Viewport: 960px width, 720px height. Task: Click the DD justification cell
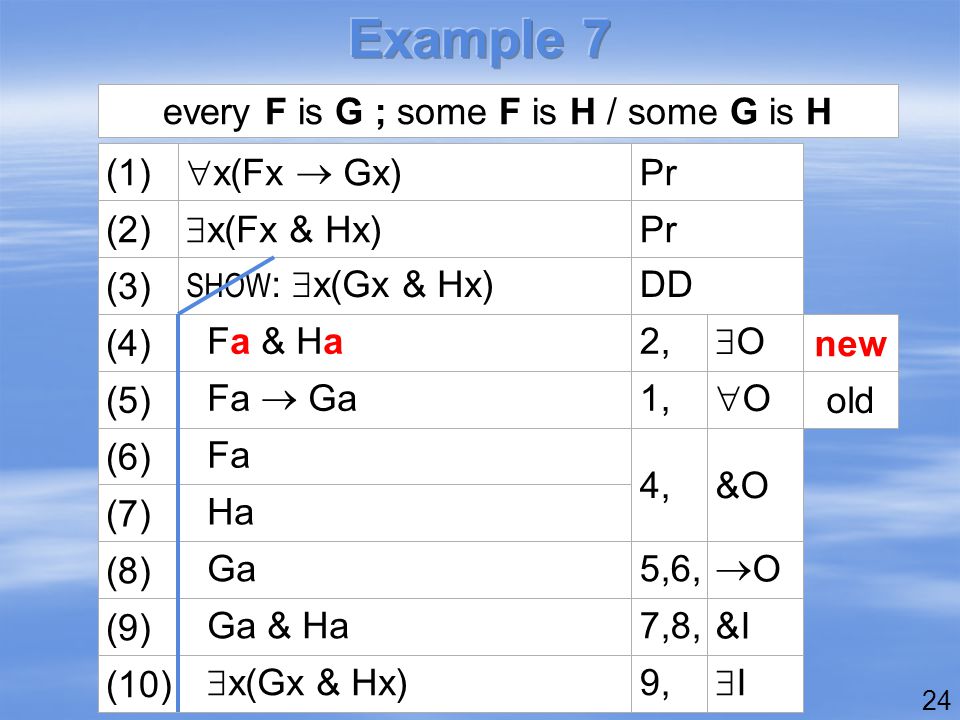[x=717, y=286]
